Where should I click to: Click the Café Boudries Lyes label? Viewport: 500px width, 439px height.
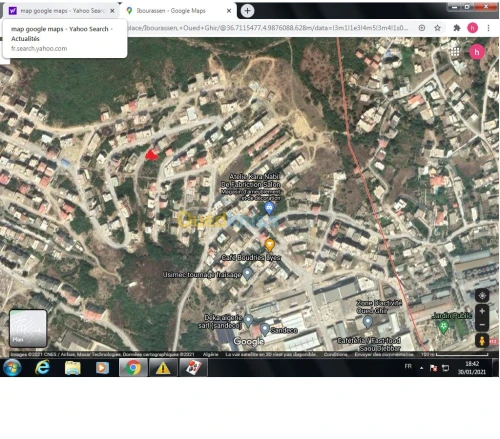(x=251, y=257)
